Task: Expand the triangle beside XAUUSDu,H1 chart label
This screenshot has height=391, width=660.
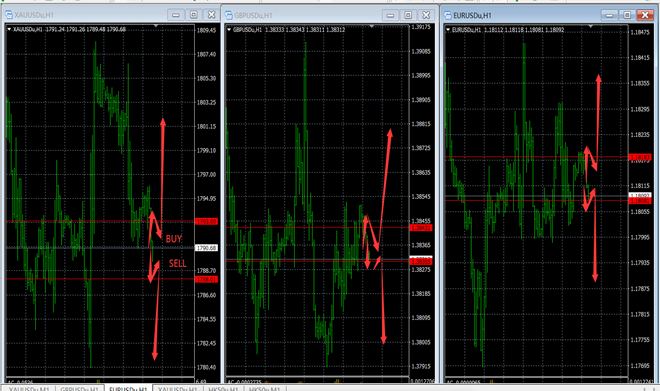Action: pyautogui.click(x=9, y=29)
